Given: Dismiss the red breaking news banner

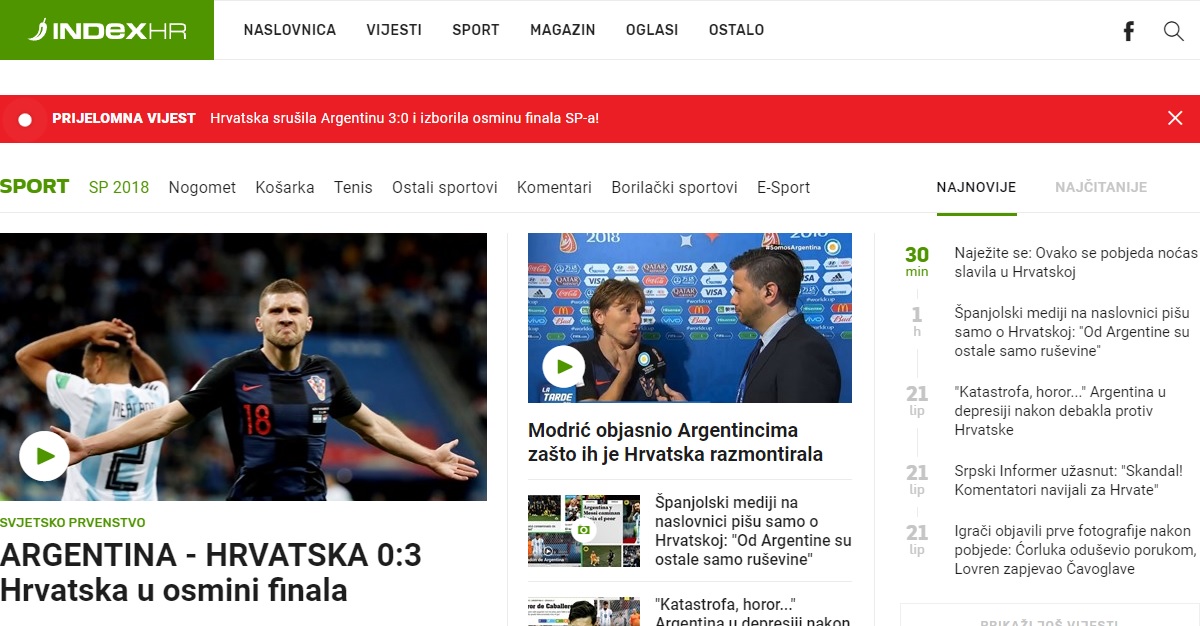Looking at the screenshot, I should click(1175, 118).
